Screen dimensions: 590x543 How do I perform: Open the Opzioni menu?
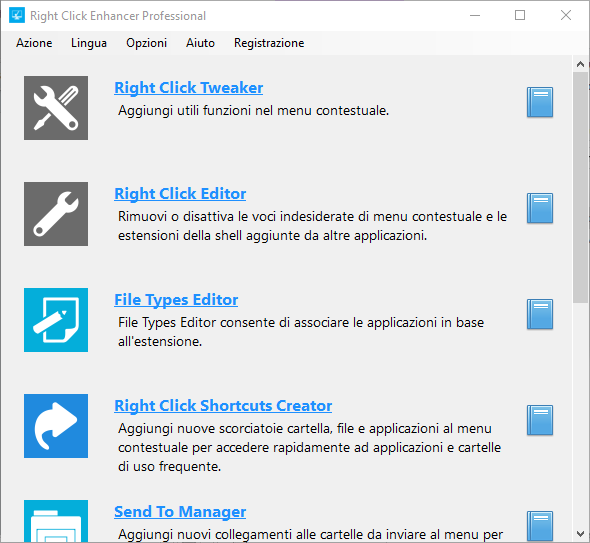(146, 43)
